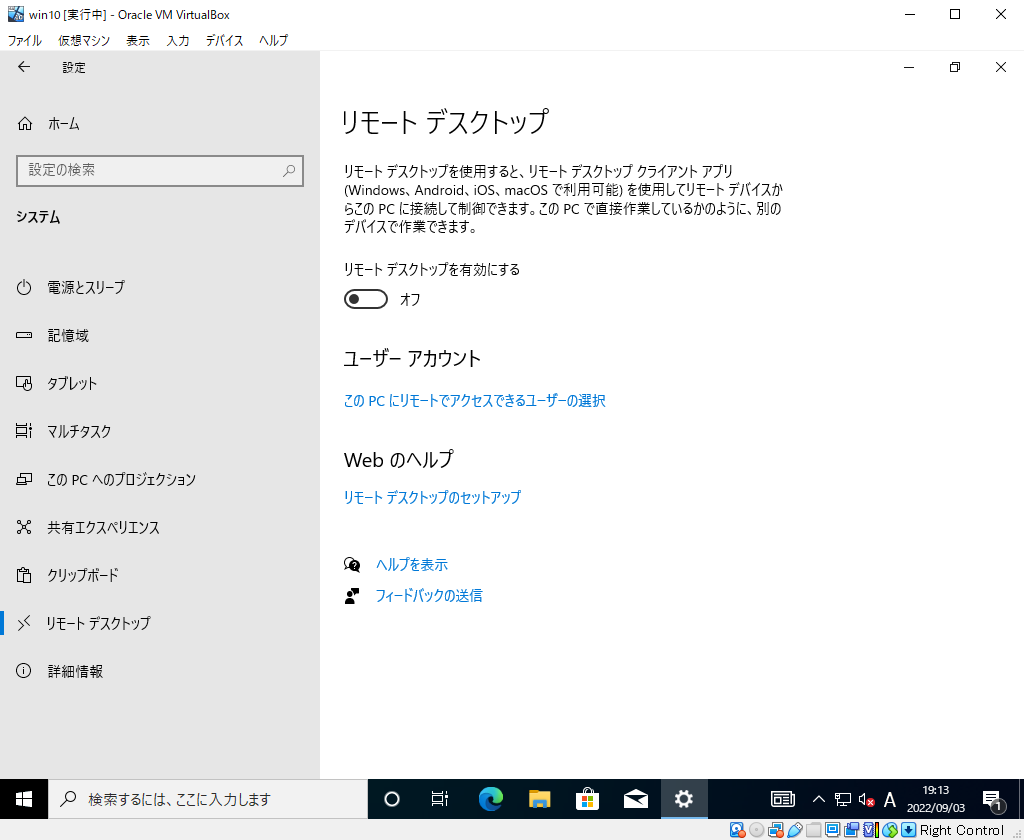Enable the remote desktop toggle switch
The width and height of the screenshot is (1024, 840).
(365, 298)
